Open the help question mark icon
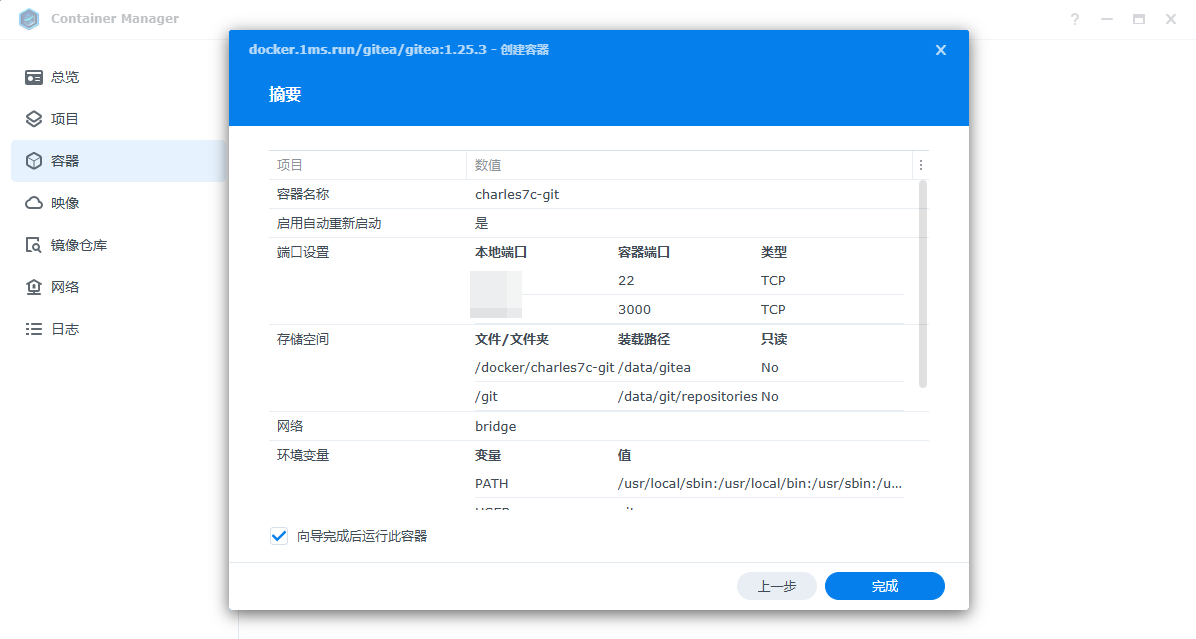The height and width of the screenshot is (639, 1196). (x=1075, y=19)
